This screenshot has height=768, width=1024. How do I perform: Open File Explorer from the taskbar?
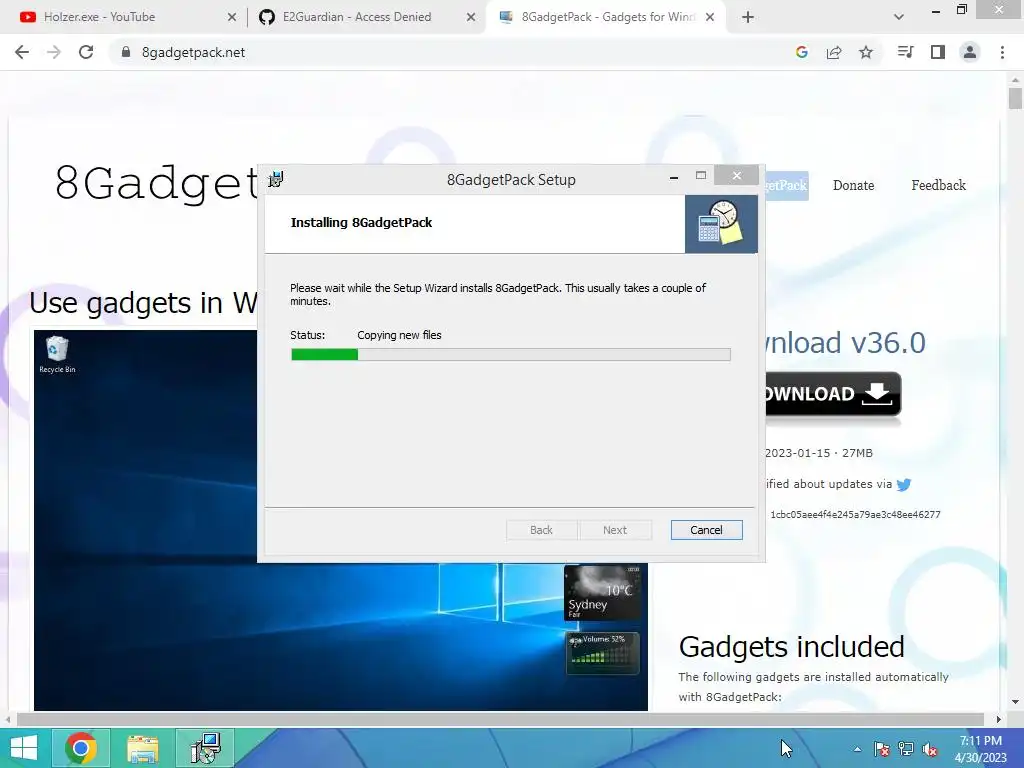tap(142, 748)
